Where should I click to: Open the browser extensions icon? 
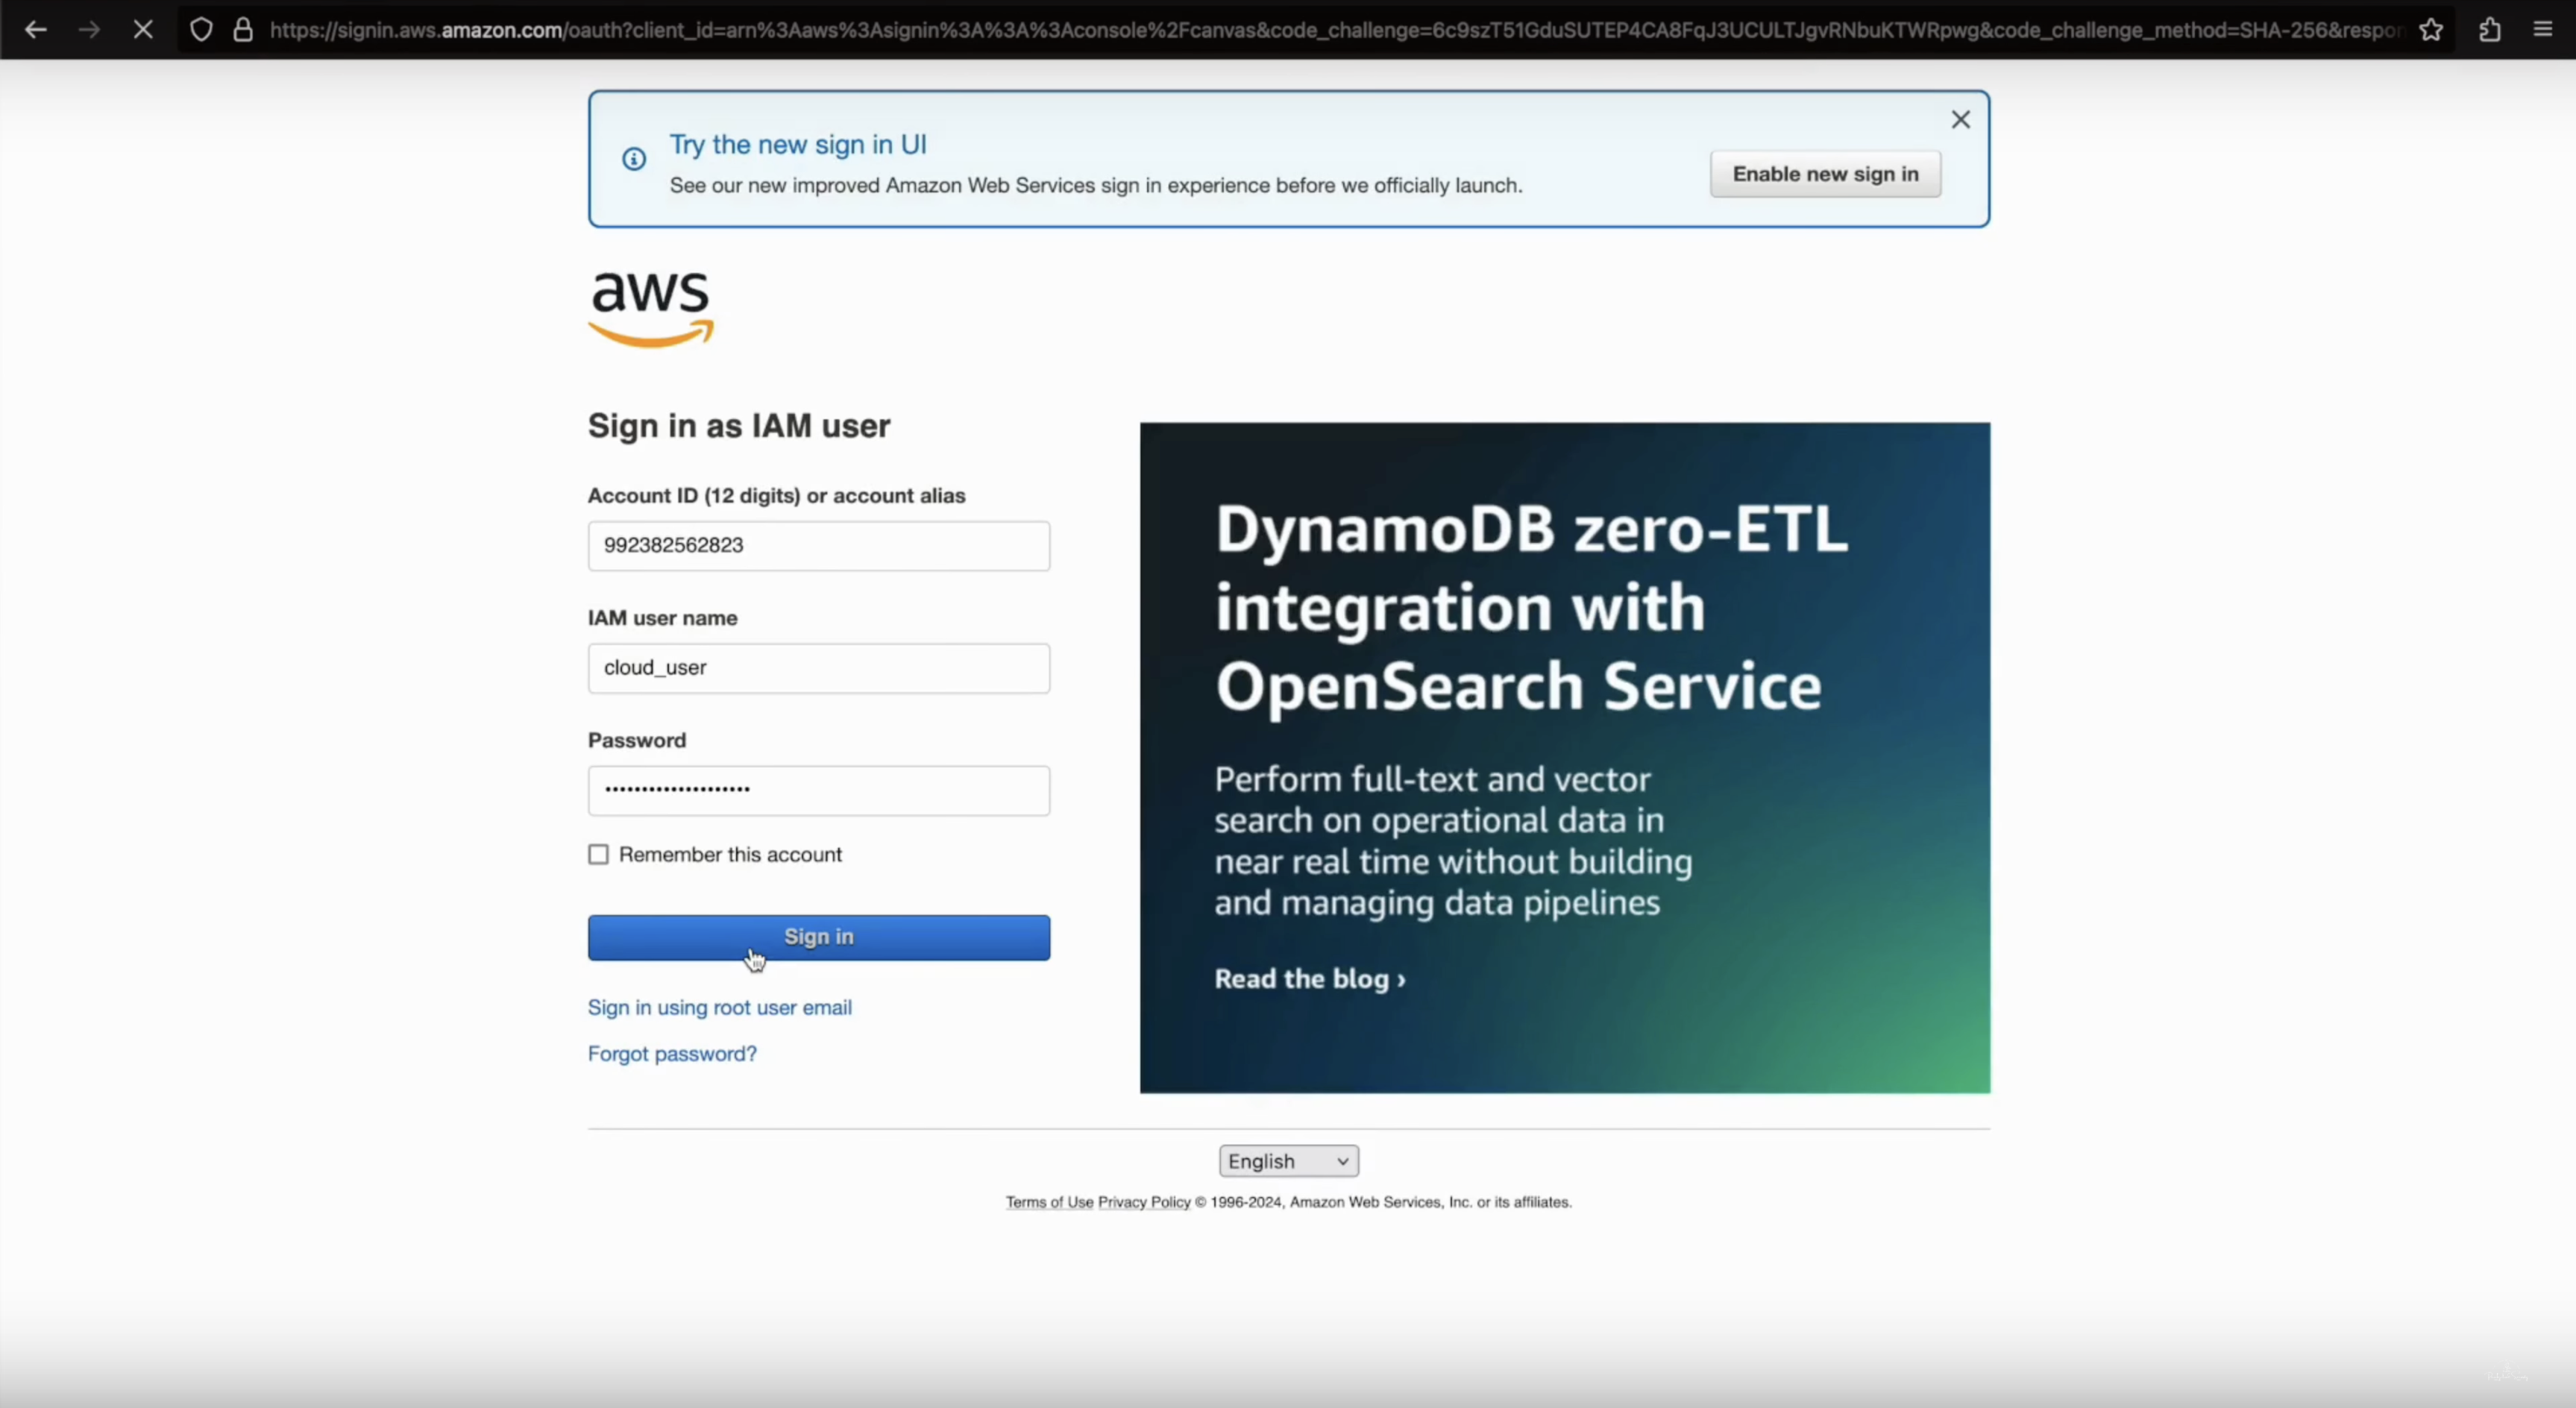tap(2490, 30)
